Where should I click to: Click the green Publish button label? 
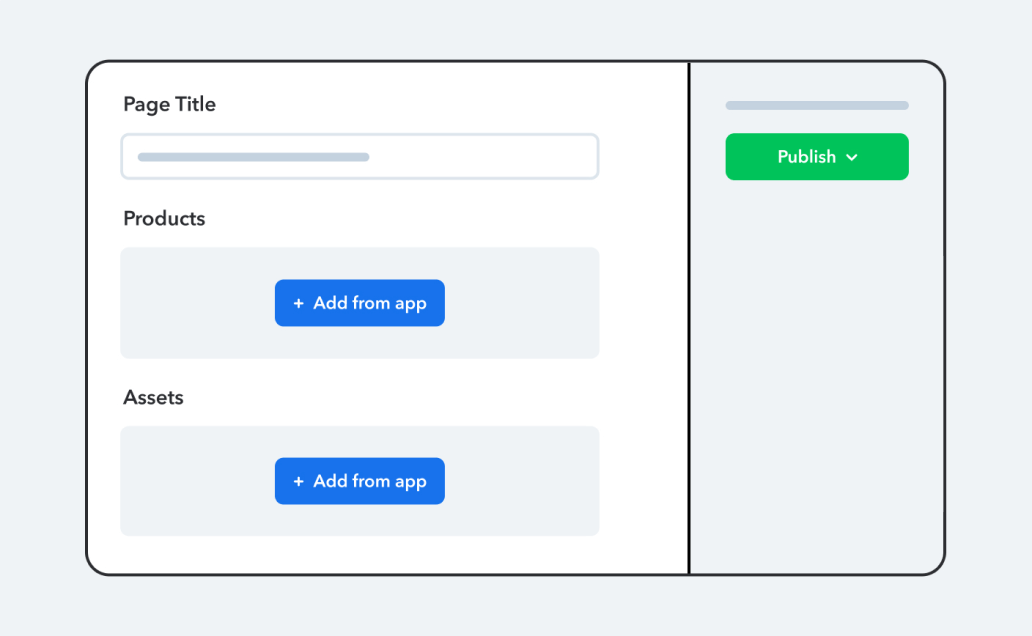806,157
